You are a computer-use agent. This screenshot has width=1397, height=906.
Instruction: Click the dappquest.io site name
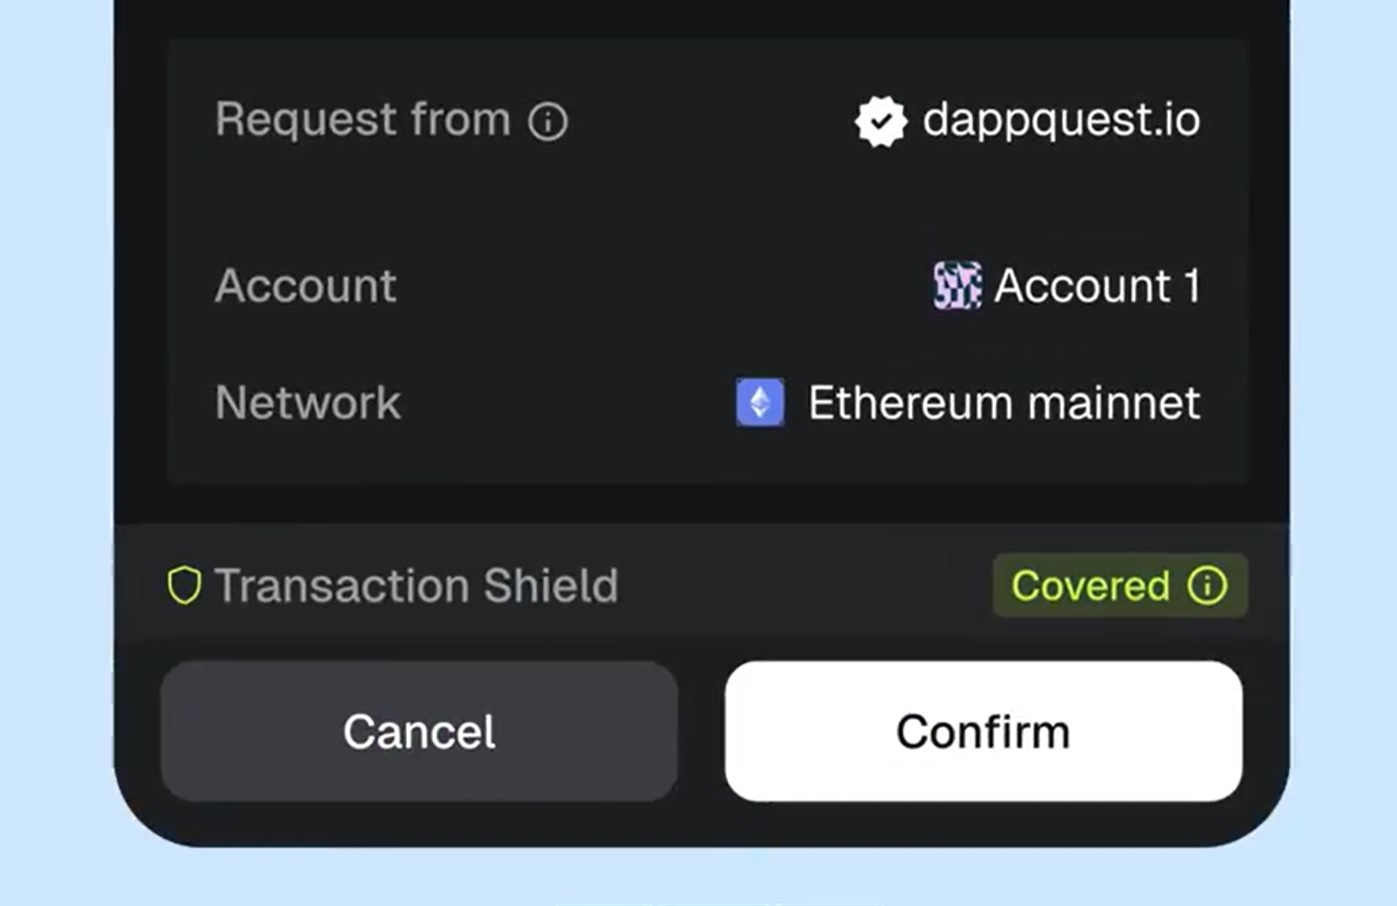click(1061, 120)
